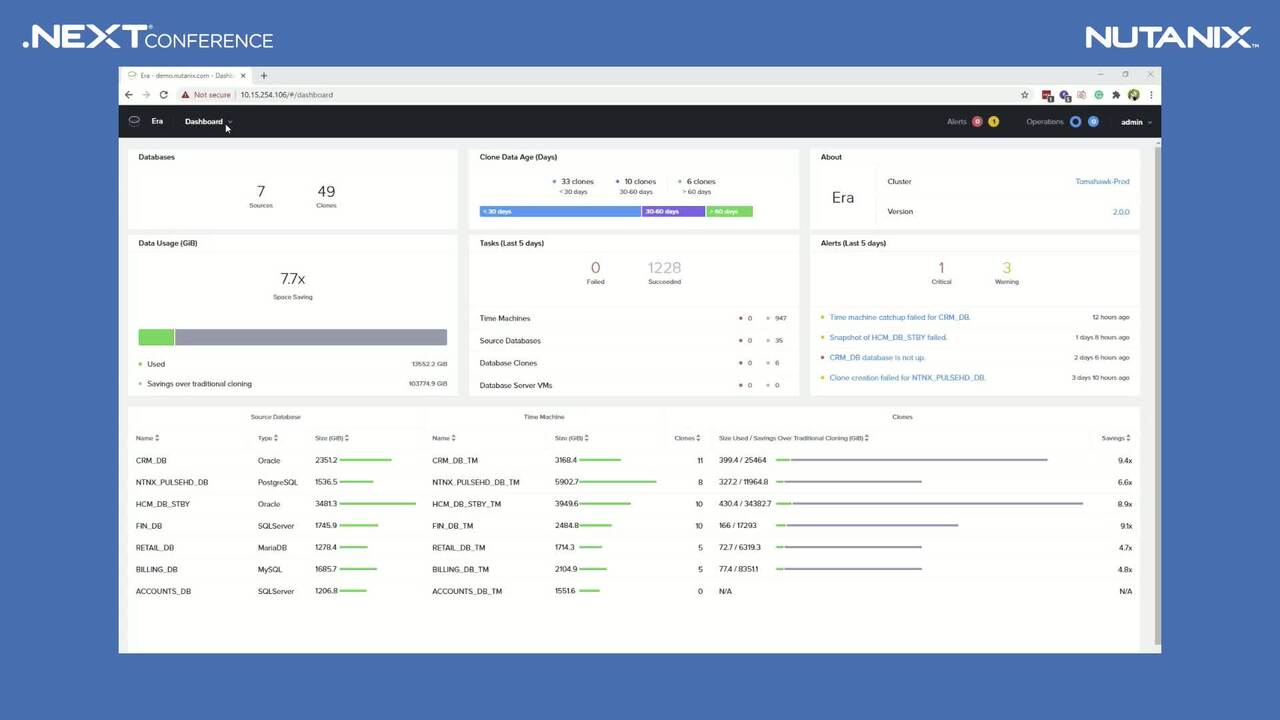
Task: Open the Tomahawk-Prod cluster link
Action: click(x=1102, y=182)
